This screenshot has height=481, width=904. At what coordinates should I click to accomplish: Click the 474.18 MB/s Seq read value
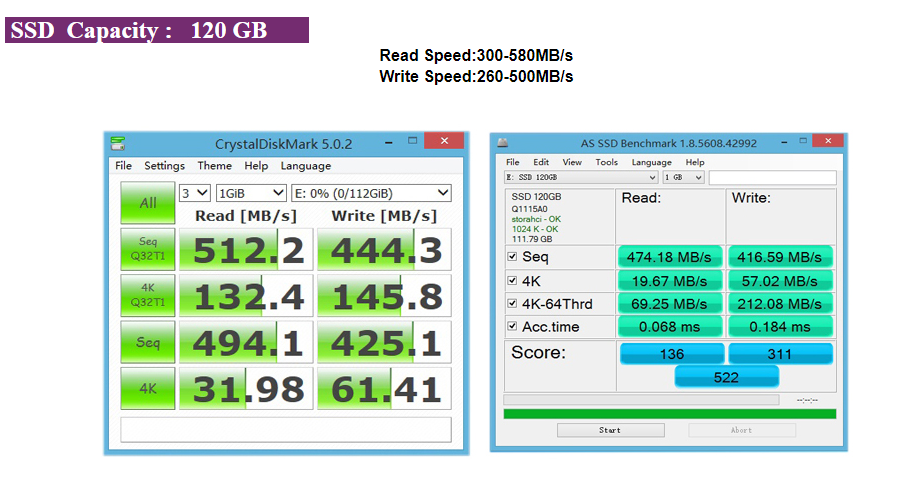click(x=669, y=257)
